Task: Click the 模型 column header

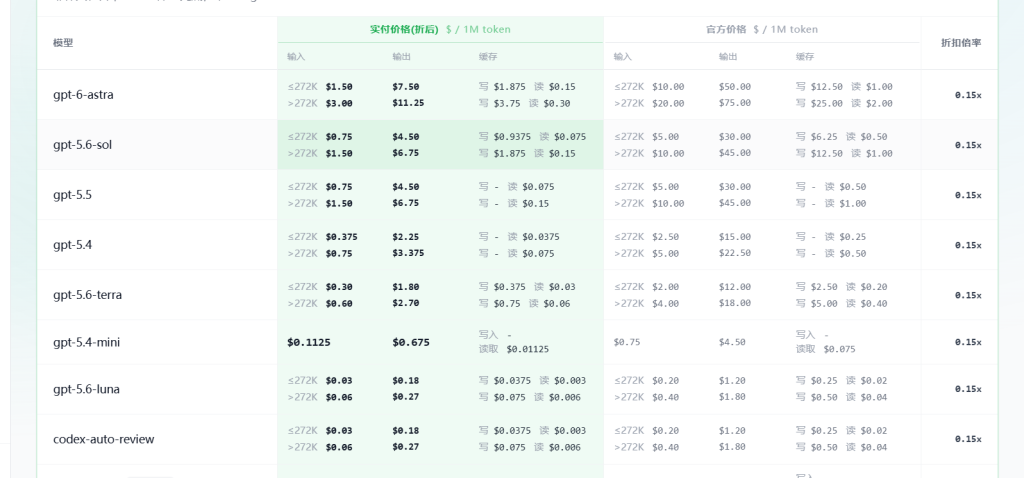Action: point(63,43)
